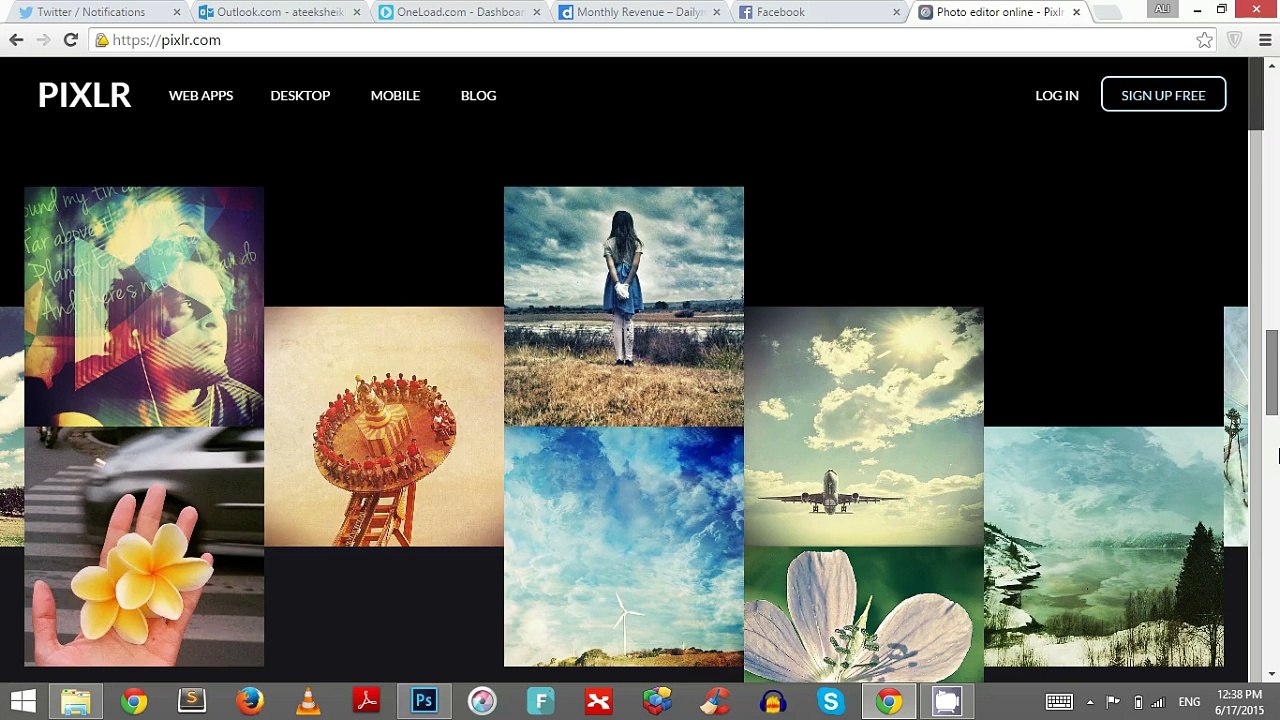Open the carnival swing ride photo
The height and width of the screenshot is (720, 1280).
[x=384, y=426]
